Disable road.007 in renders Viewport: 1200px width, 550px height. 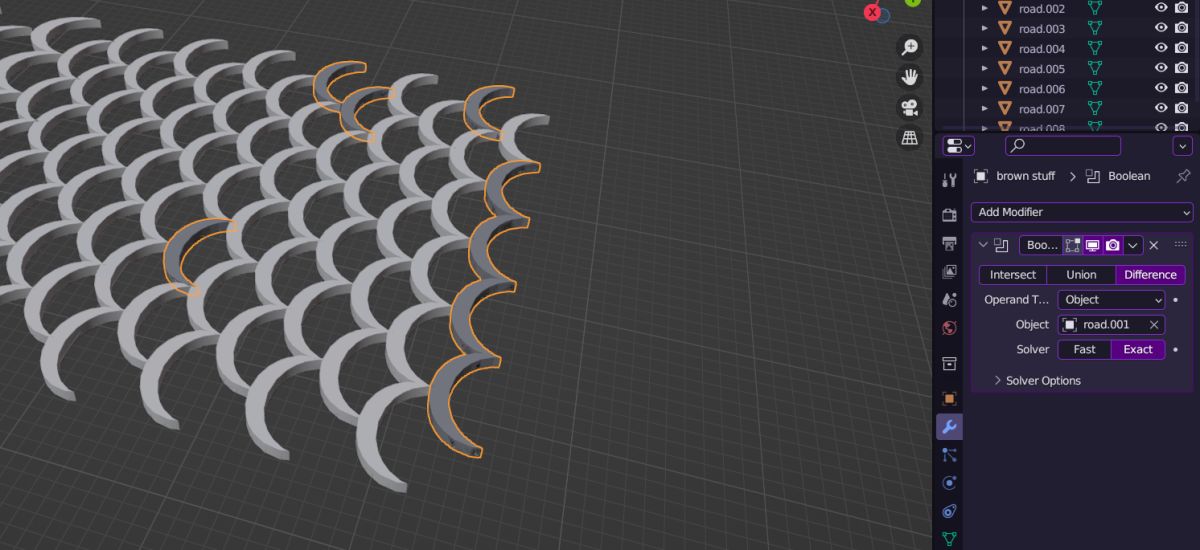(1181, 108)
